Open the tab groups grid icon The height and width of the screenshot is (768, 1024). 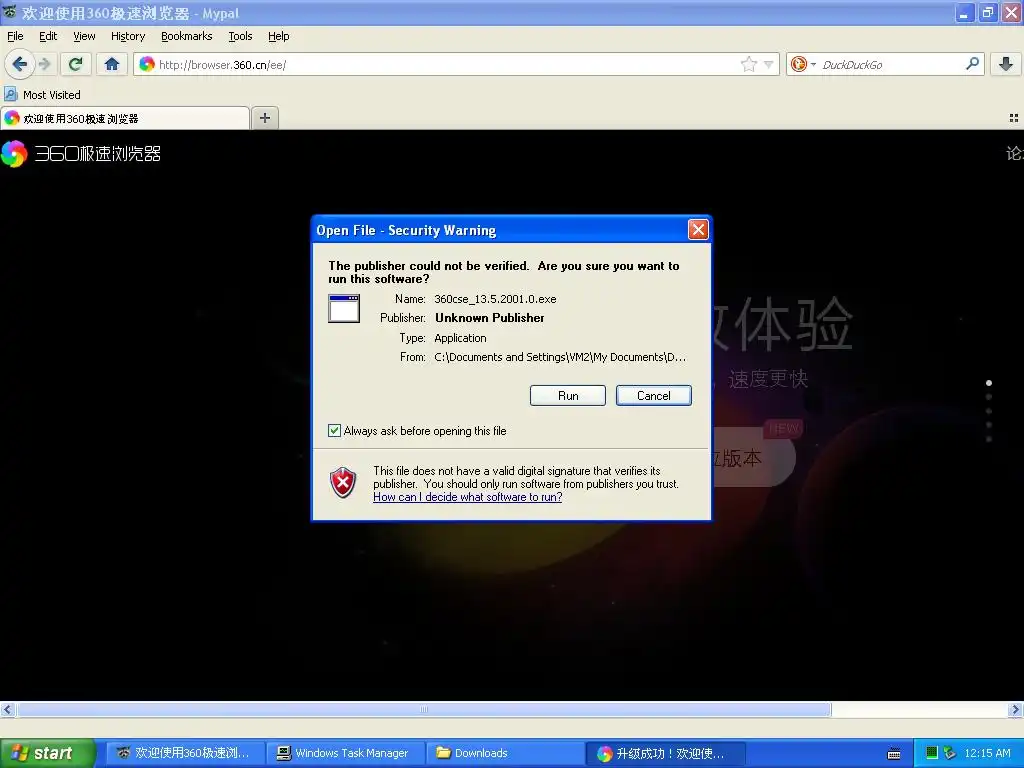(1014, 118)
